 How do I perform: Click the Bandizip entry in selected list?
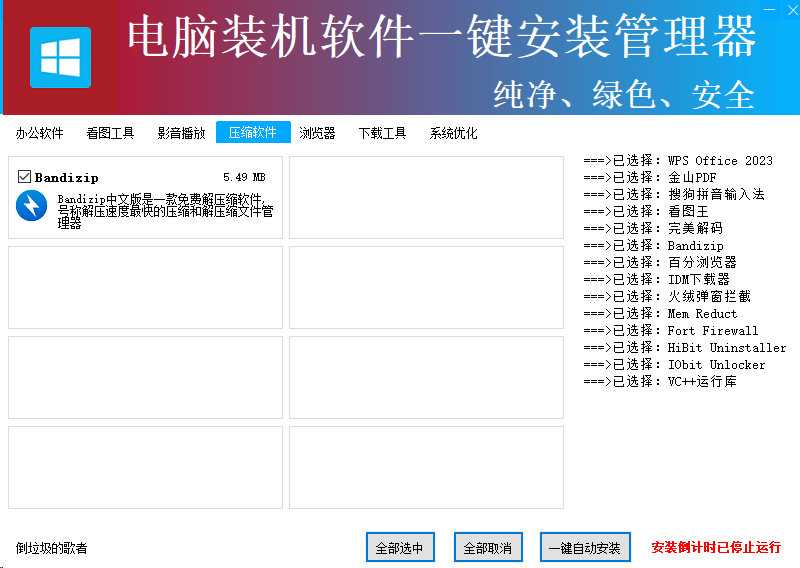coord(654,245)
